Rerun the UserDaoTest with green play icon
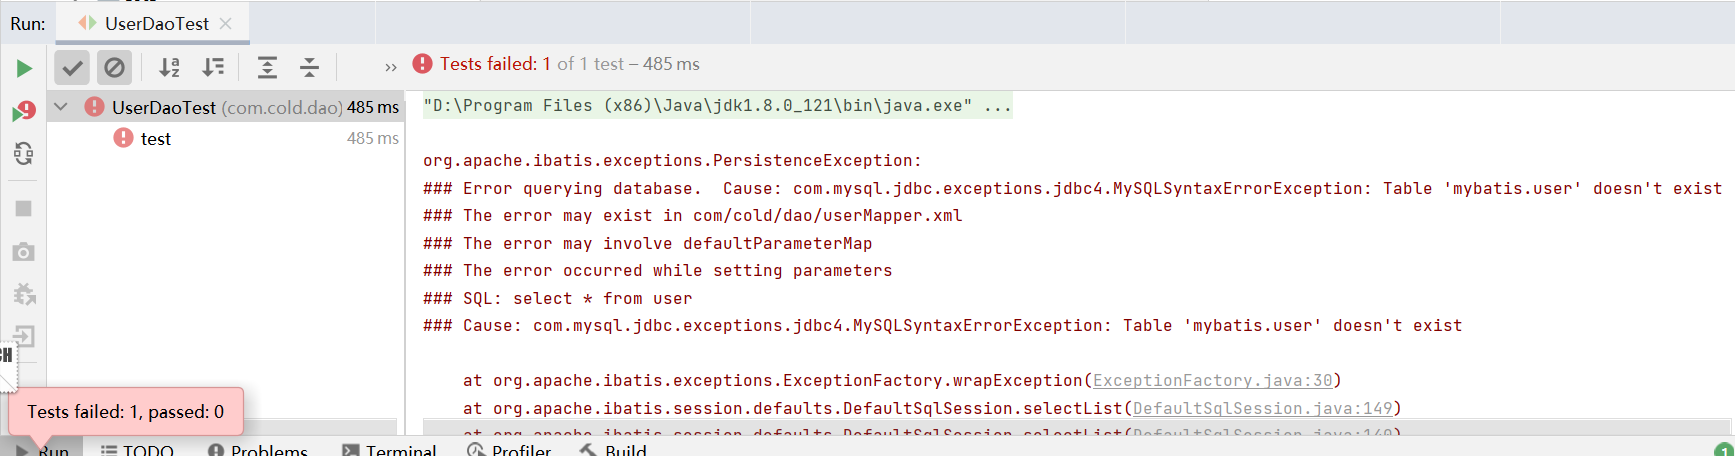 pyautogui.click(x=24, y=68)
